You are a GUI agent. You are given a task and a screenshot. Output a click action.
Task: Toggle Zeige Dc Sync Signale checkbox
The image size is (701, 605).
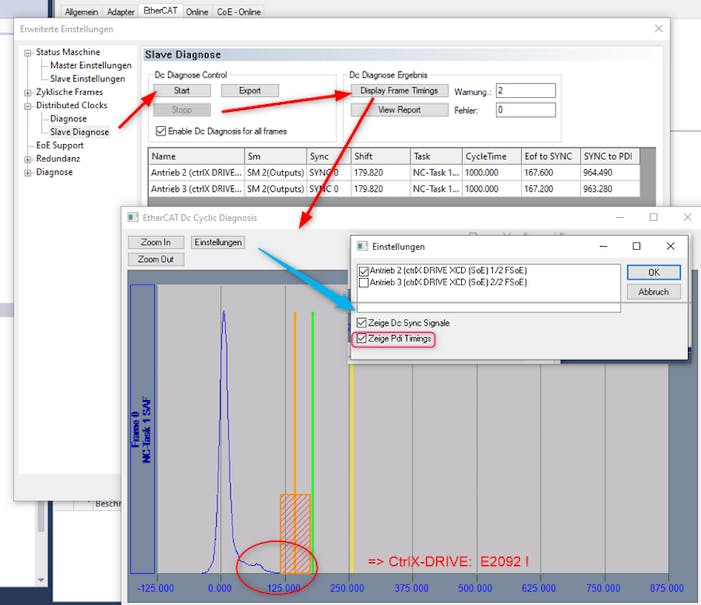pos(362,323)
